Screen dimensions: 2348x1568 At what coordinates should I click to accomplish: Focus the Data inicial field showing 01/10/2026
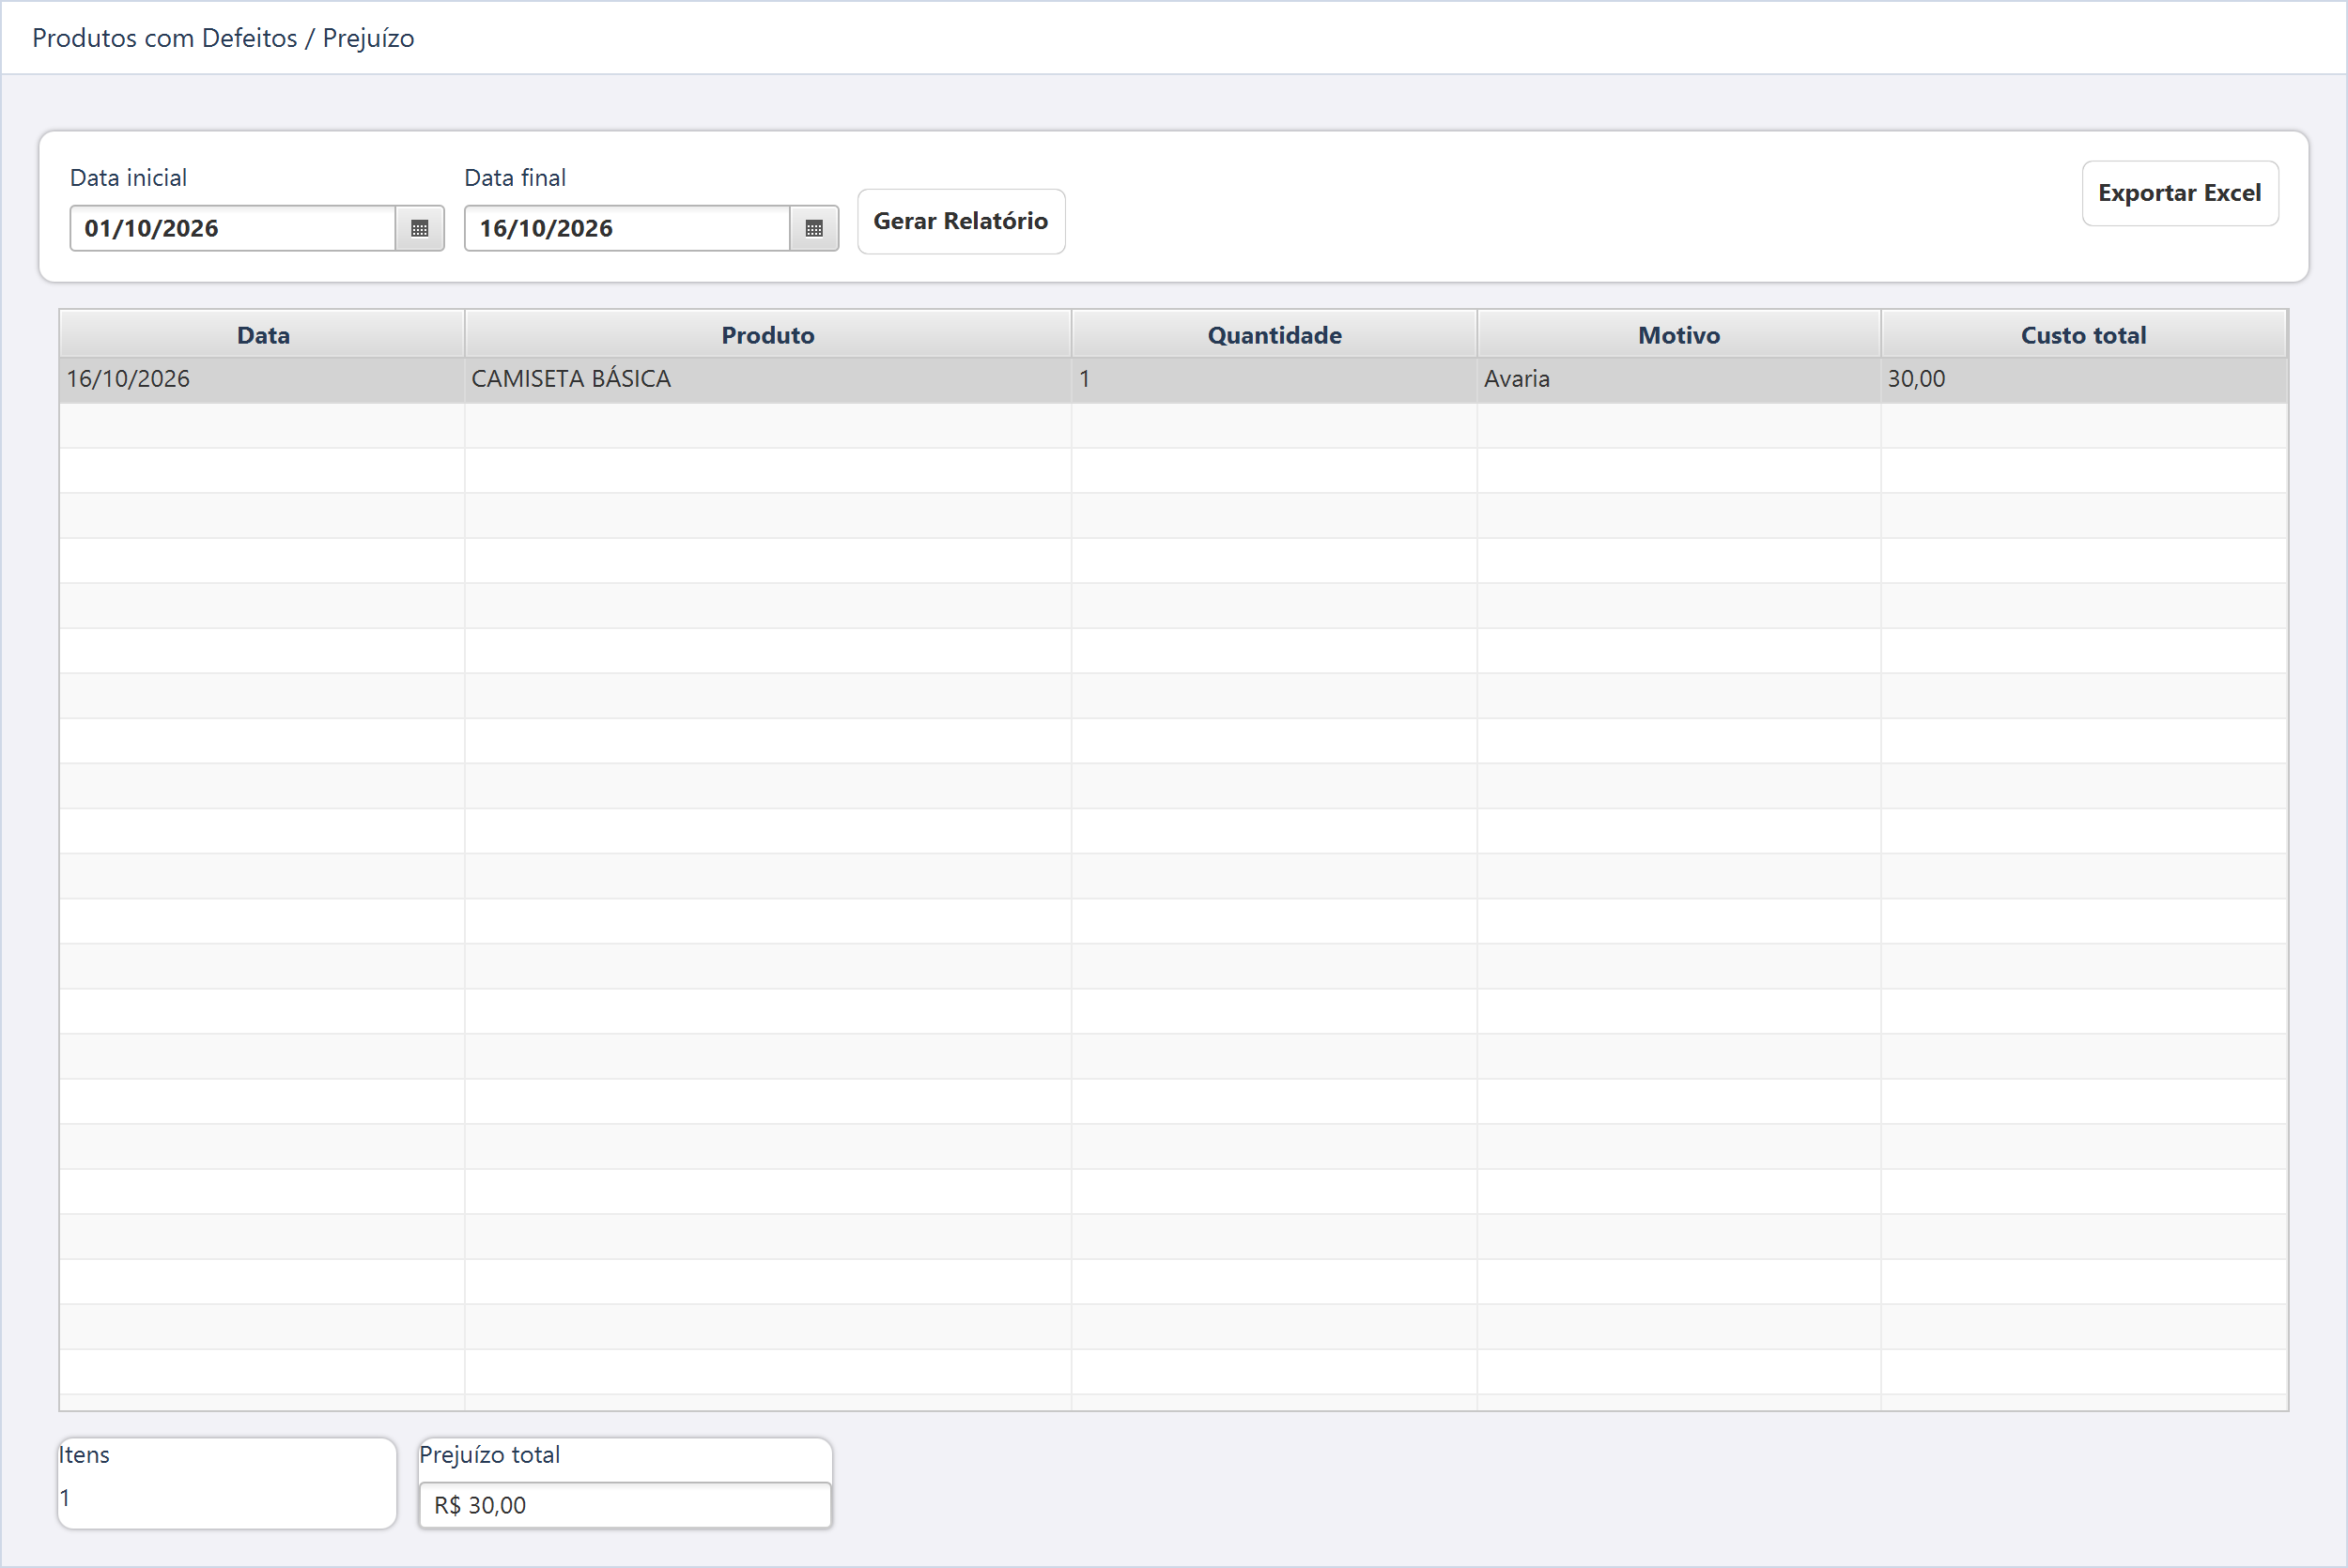(233, 228)
